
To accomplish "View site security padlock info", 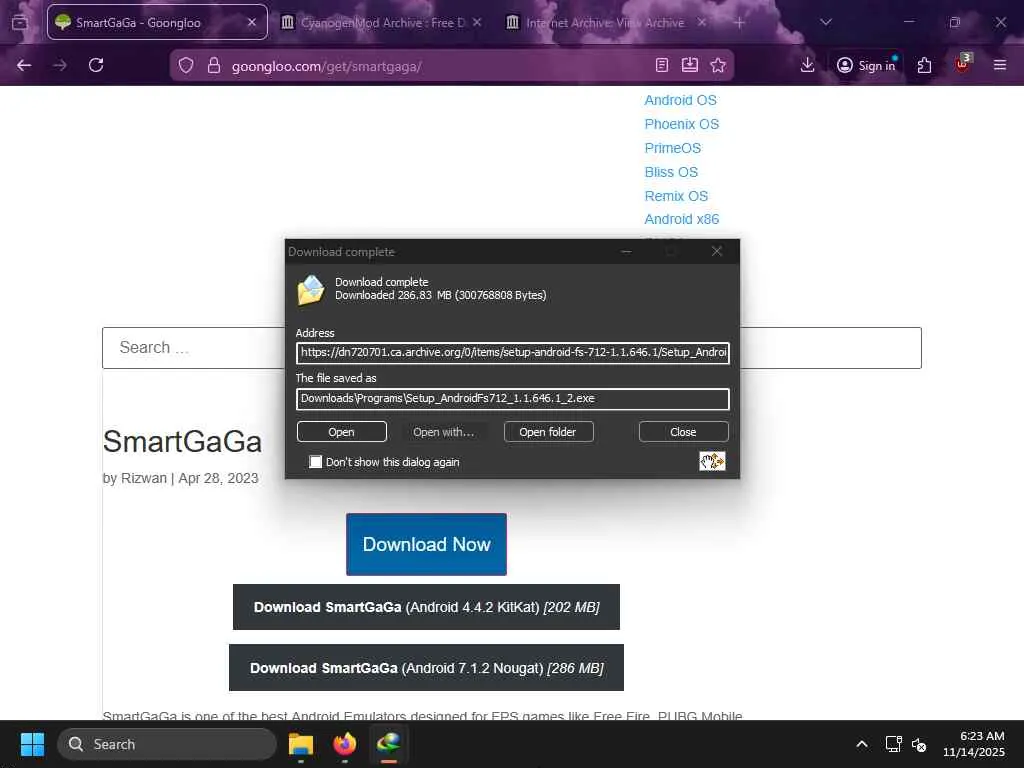I will [x=214, y=65].
